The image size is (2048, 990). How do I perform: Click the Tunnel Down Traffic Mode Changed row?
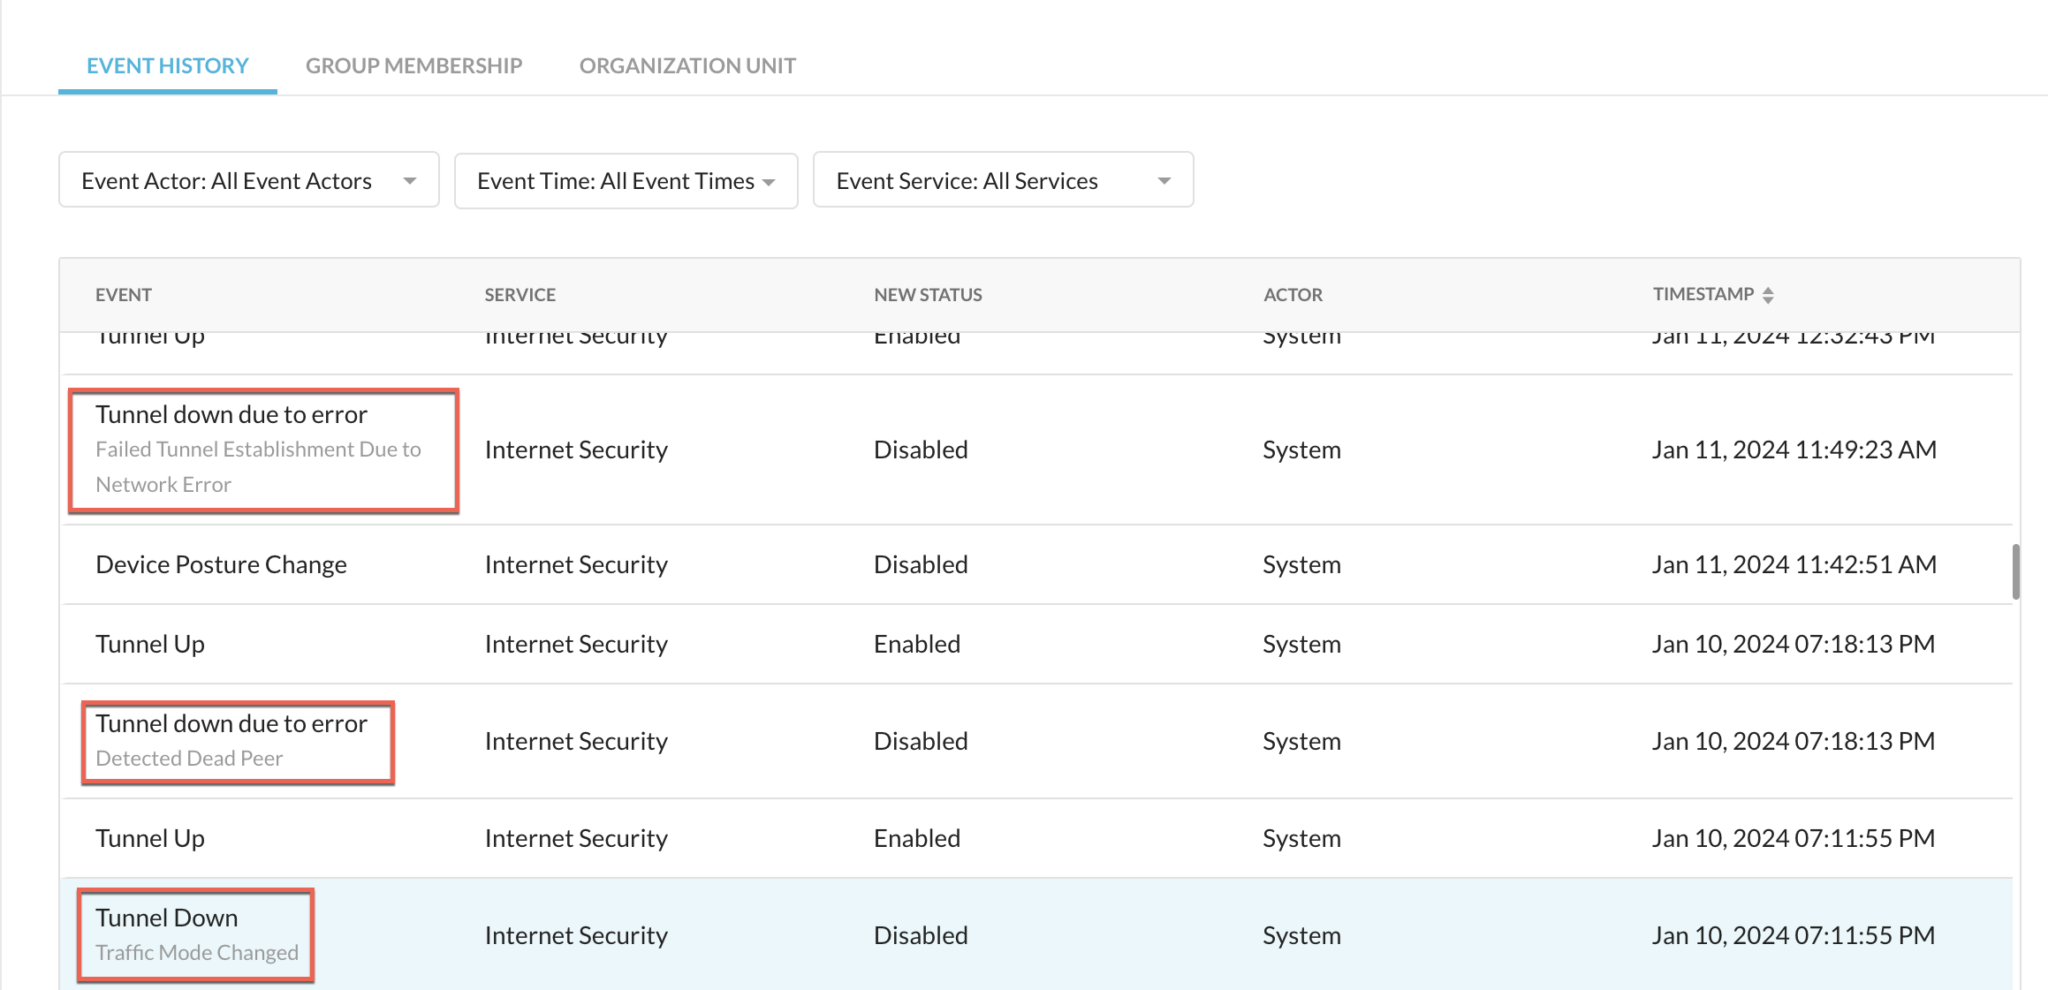click(196, 934)
